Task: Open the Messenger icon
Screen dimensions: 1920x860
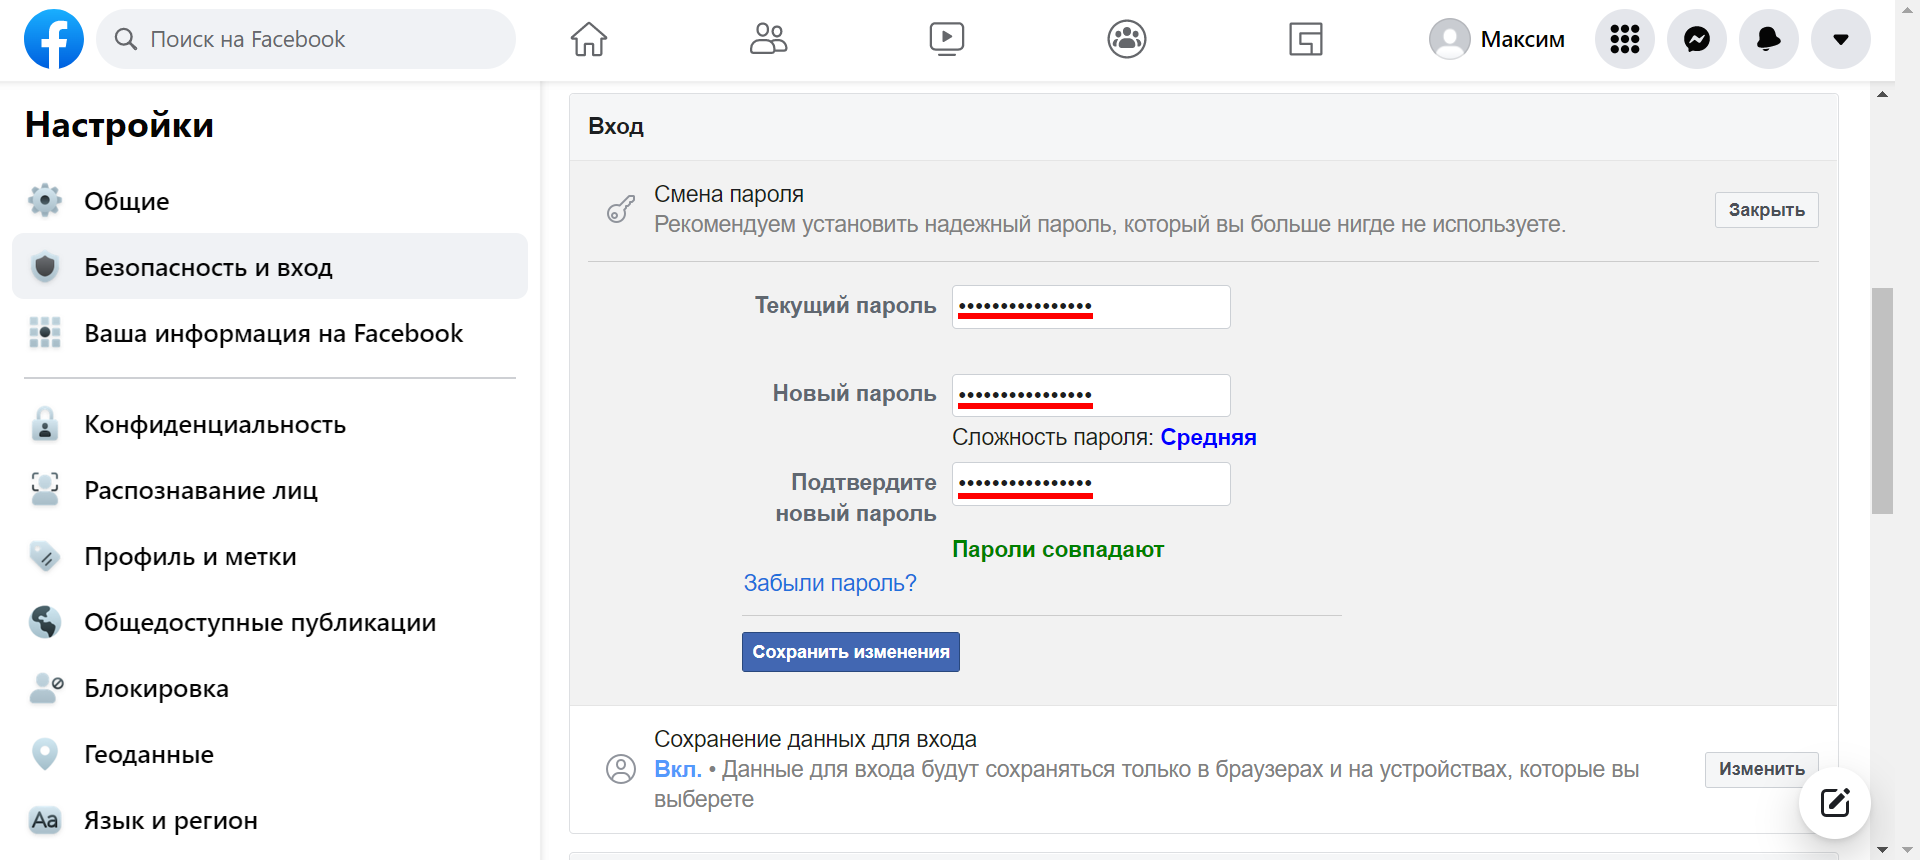Action: [x=1697, y=39]
